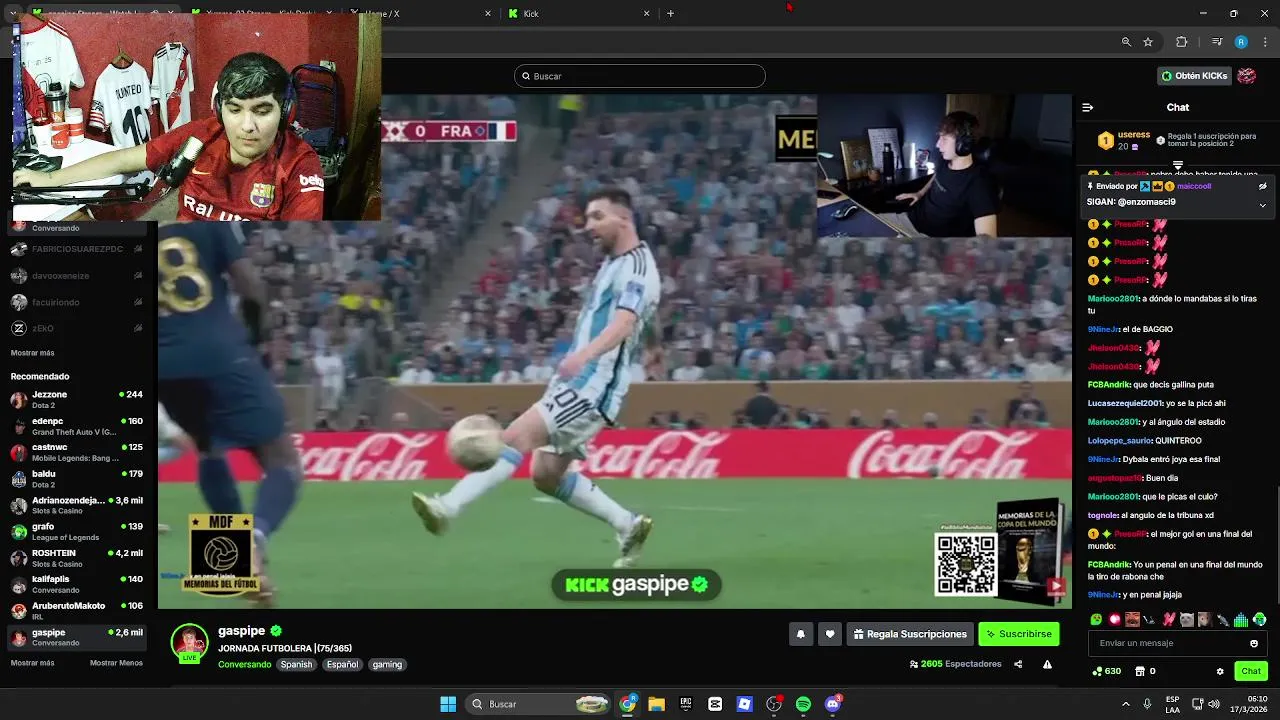
Task: Open a new browser tab with plus
Action: click(x=670, y=13)
